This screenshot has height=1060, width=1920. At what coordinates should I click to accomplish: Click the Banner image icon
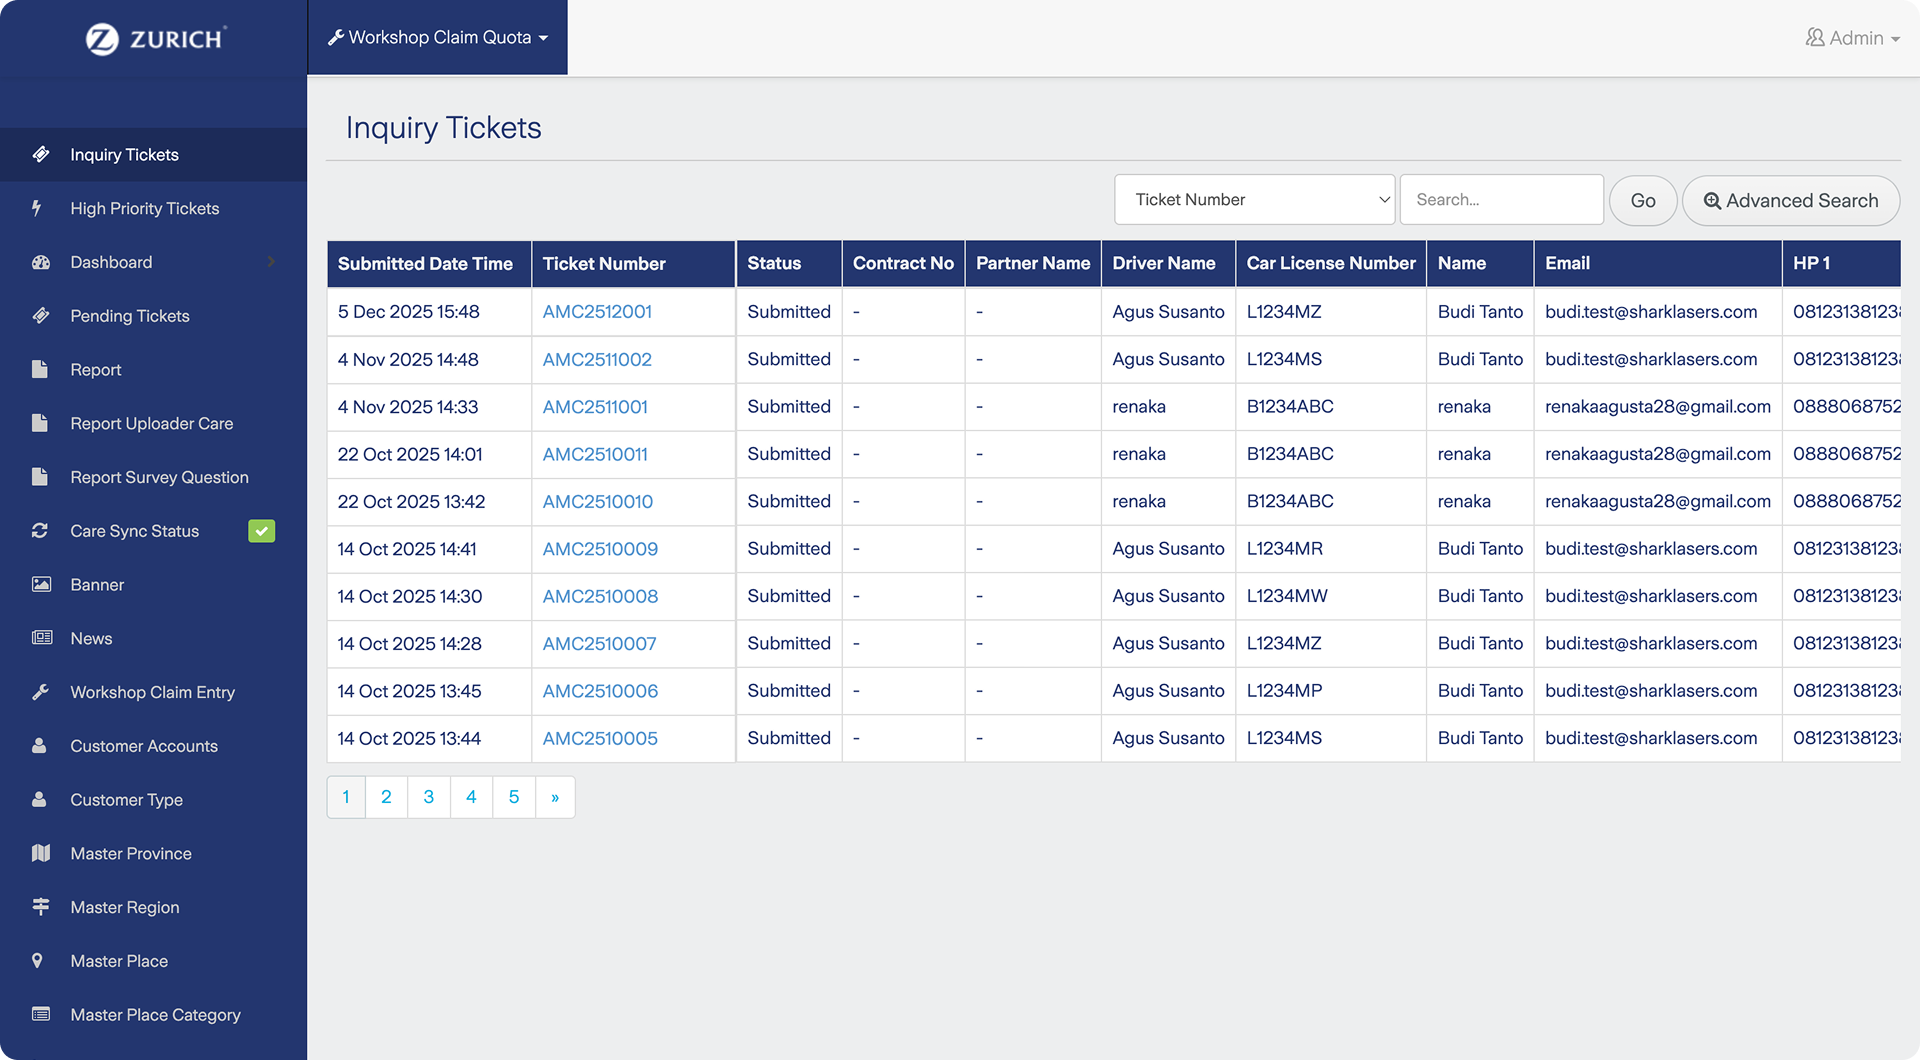click(x=41, y=584)
